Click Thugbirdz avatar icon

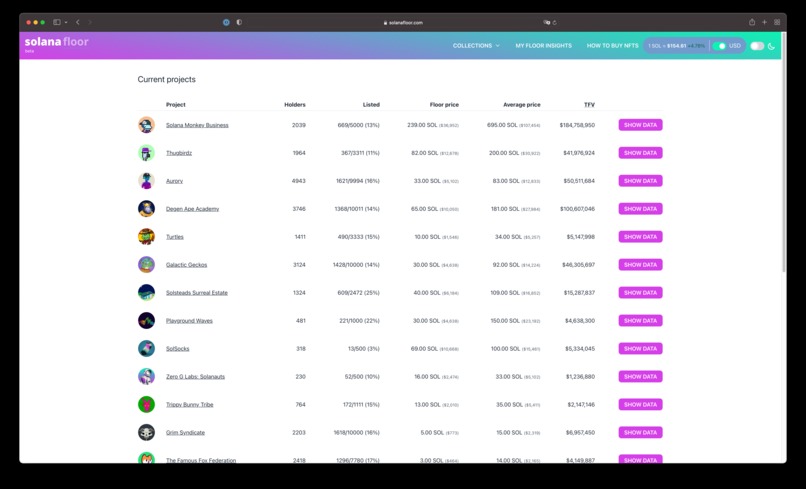click(x=146, y=153)
